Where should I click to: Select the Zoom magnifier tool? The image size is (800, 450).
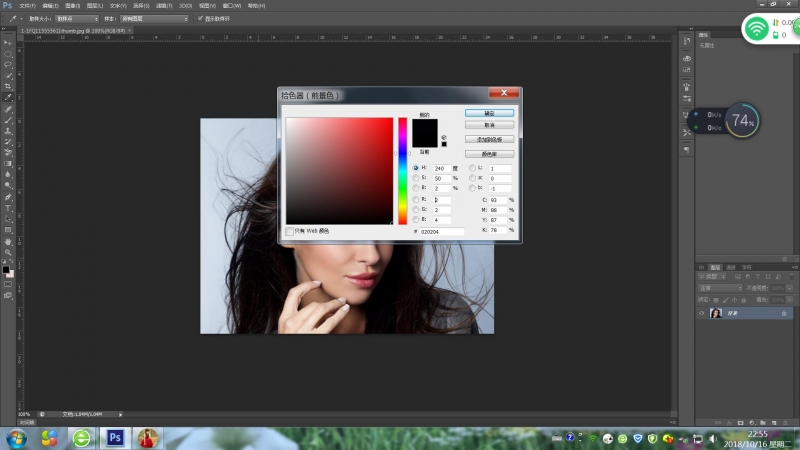[8, 252]
